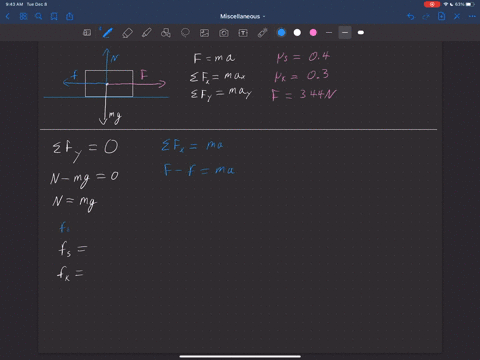Tap the battery status indicator
Viewport: 480px width, 360px height.
click(x=470, y=4)
